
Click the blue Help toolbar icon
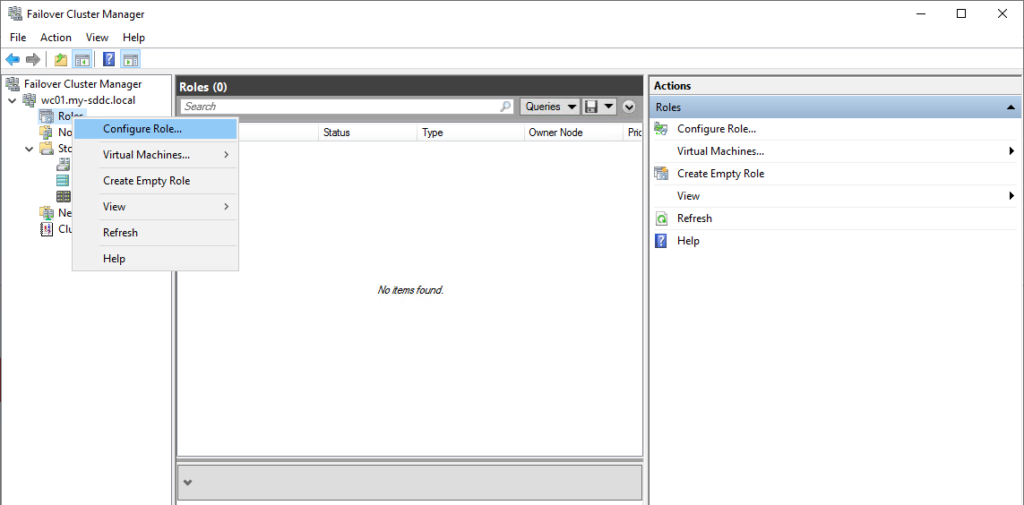click(x=109, y=59)
